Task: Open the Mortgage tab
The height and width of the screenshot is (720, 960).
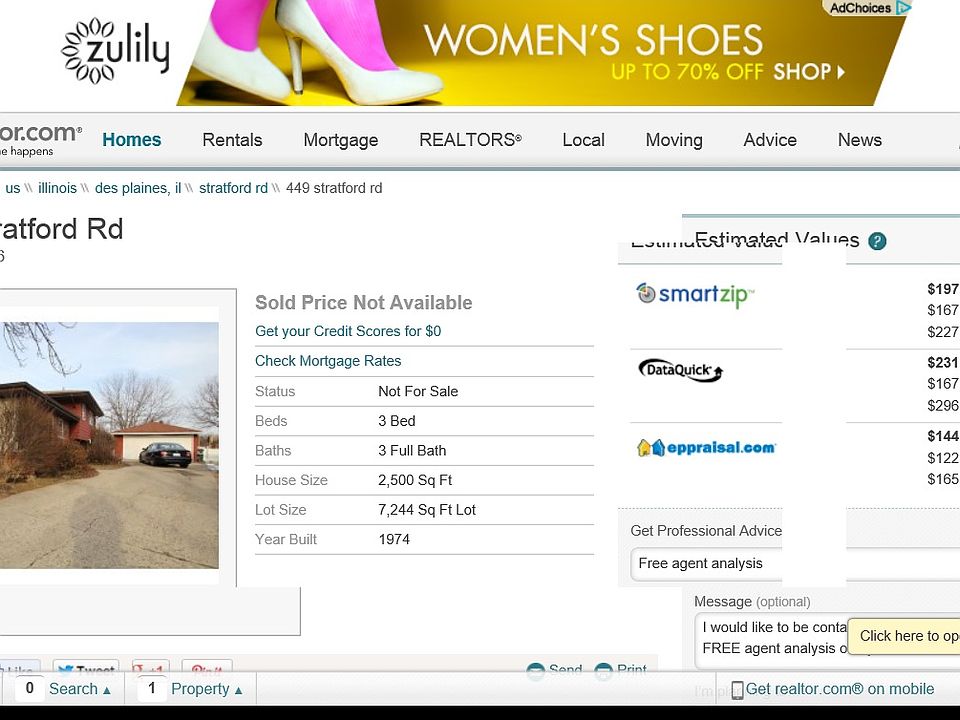Action: coord(340,140)
